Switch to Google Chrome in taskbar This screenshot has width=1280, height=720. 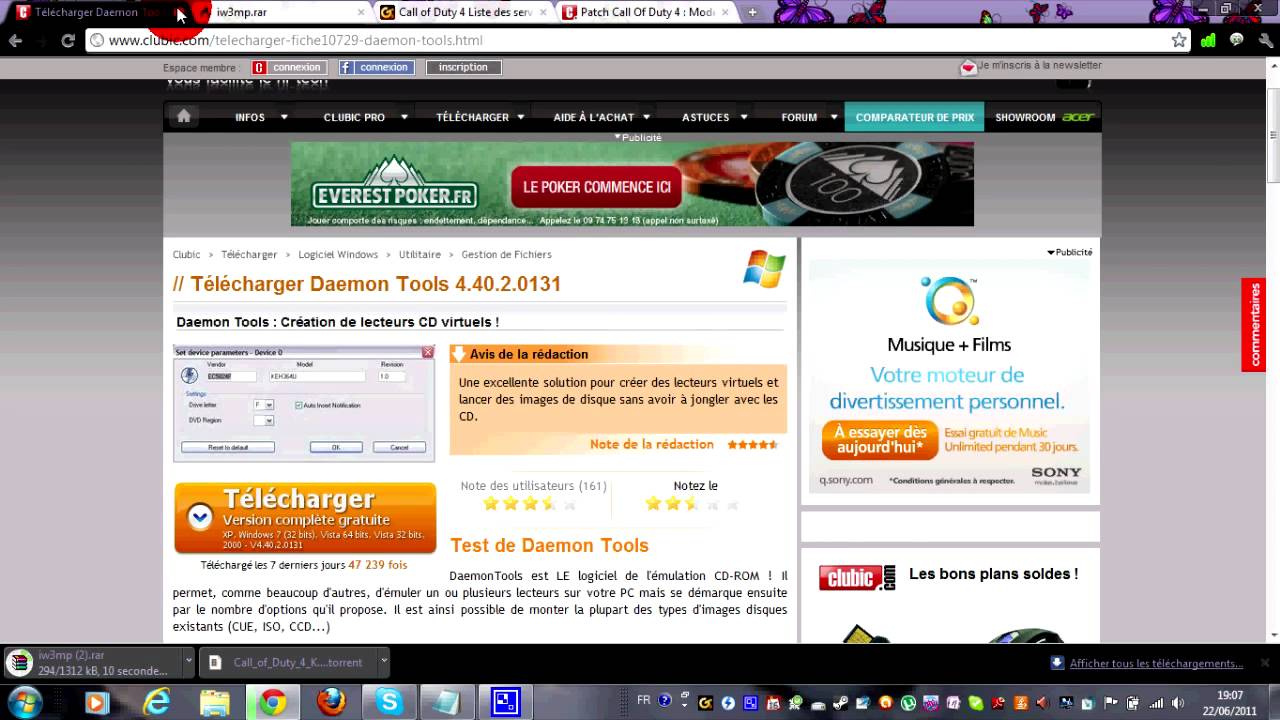[272, 703]
